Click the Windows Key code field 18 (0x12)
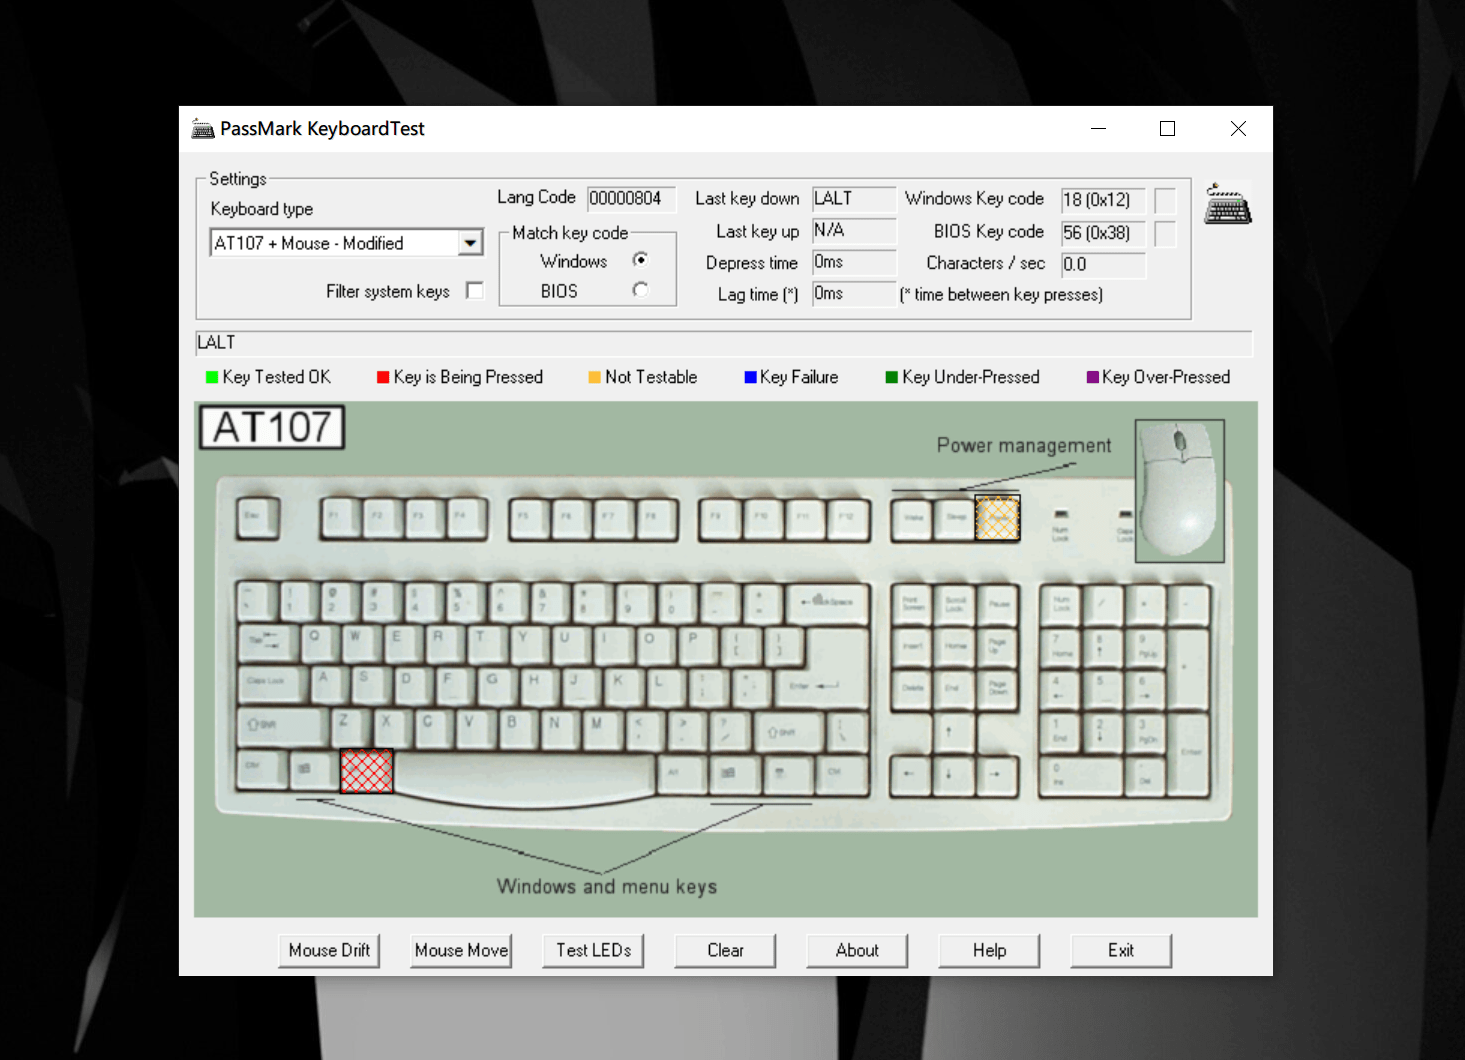This screenshot has width=1465, height=1060. pos(1103,200)
